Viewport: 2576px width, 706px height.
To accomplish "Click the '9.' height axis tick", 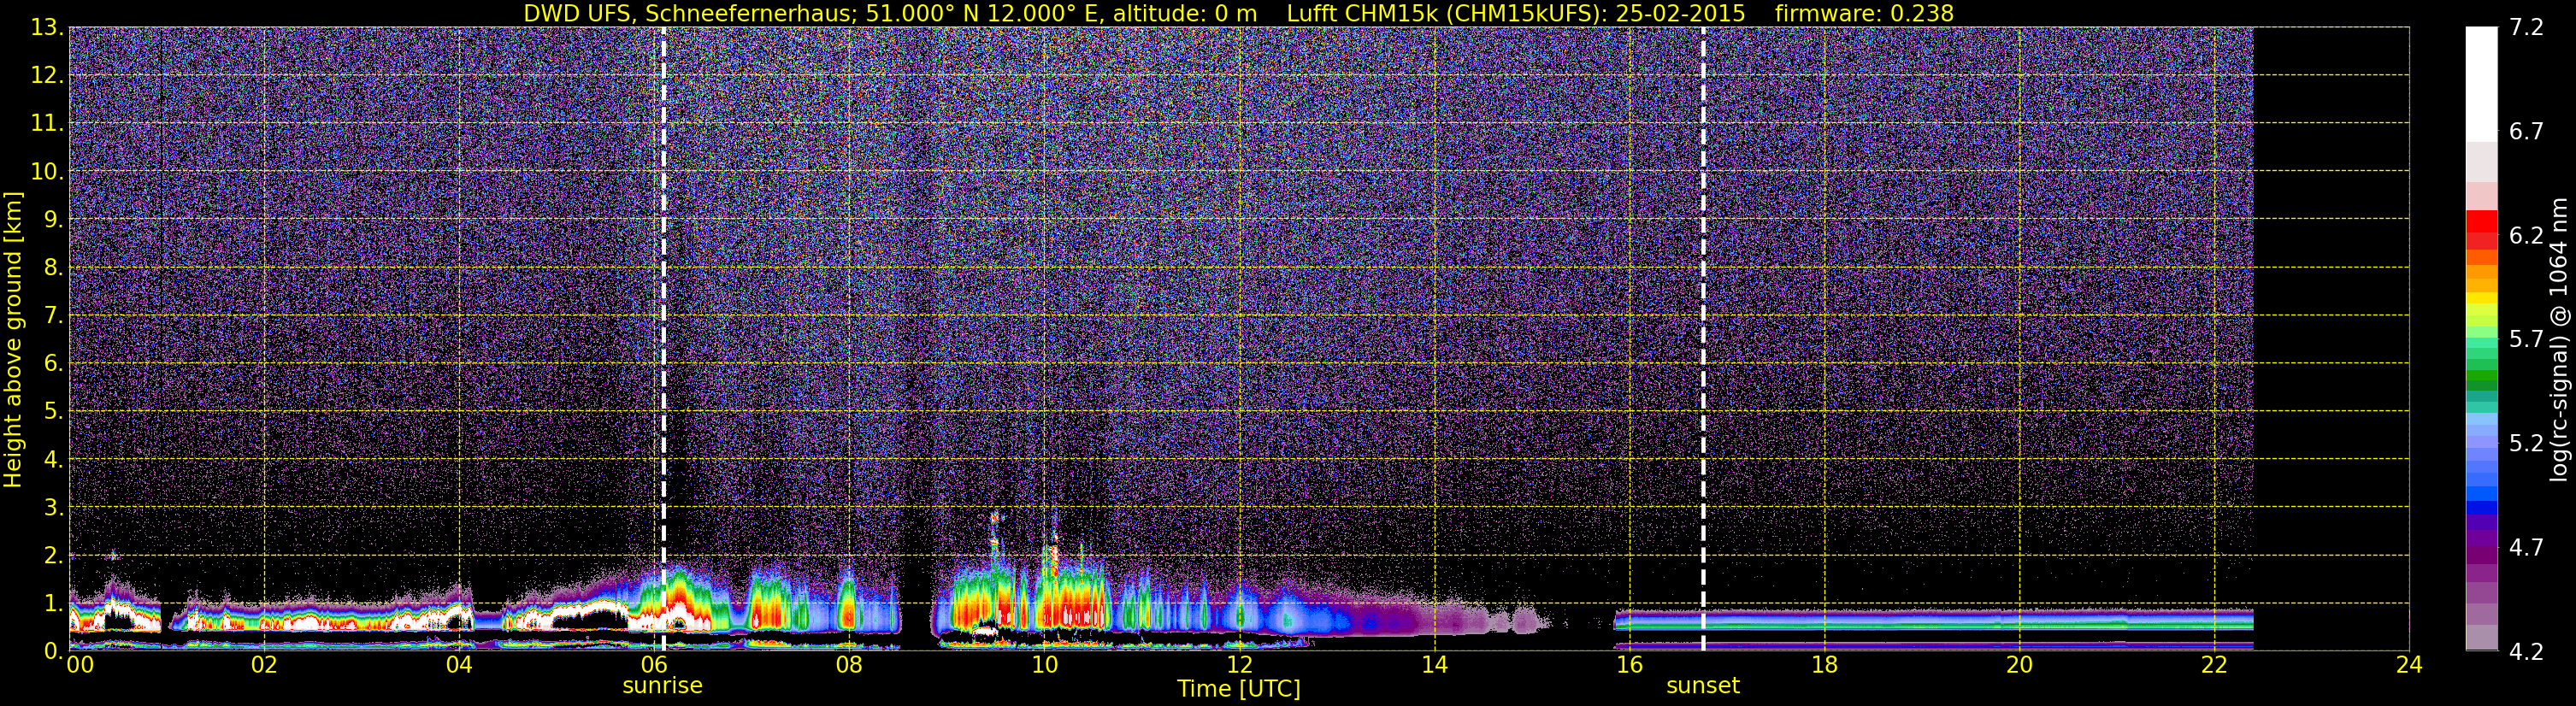I will (52, 219).
